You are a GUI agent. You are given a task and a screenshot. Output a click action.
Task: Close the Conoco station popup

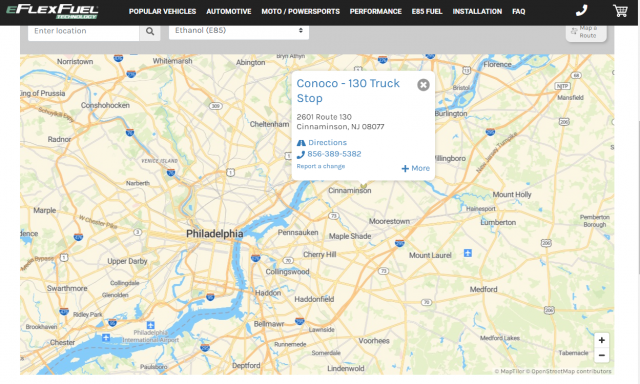pos(423,85)
